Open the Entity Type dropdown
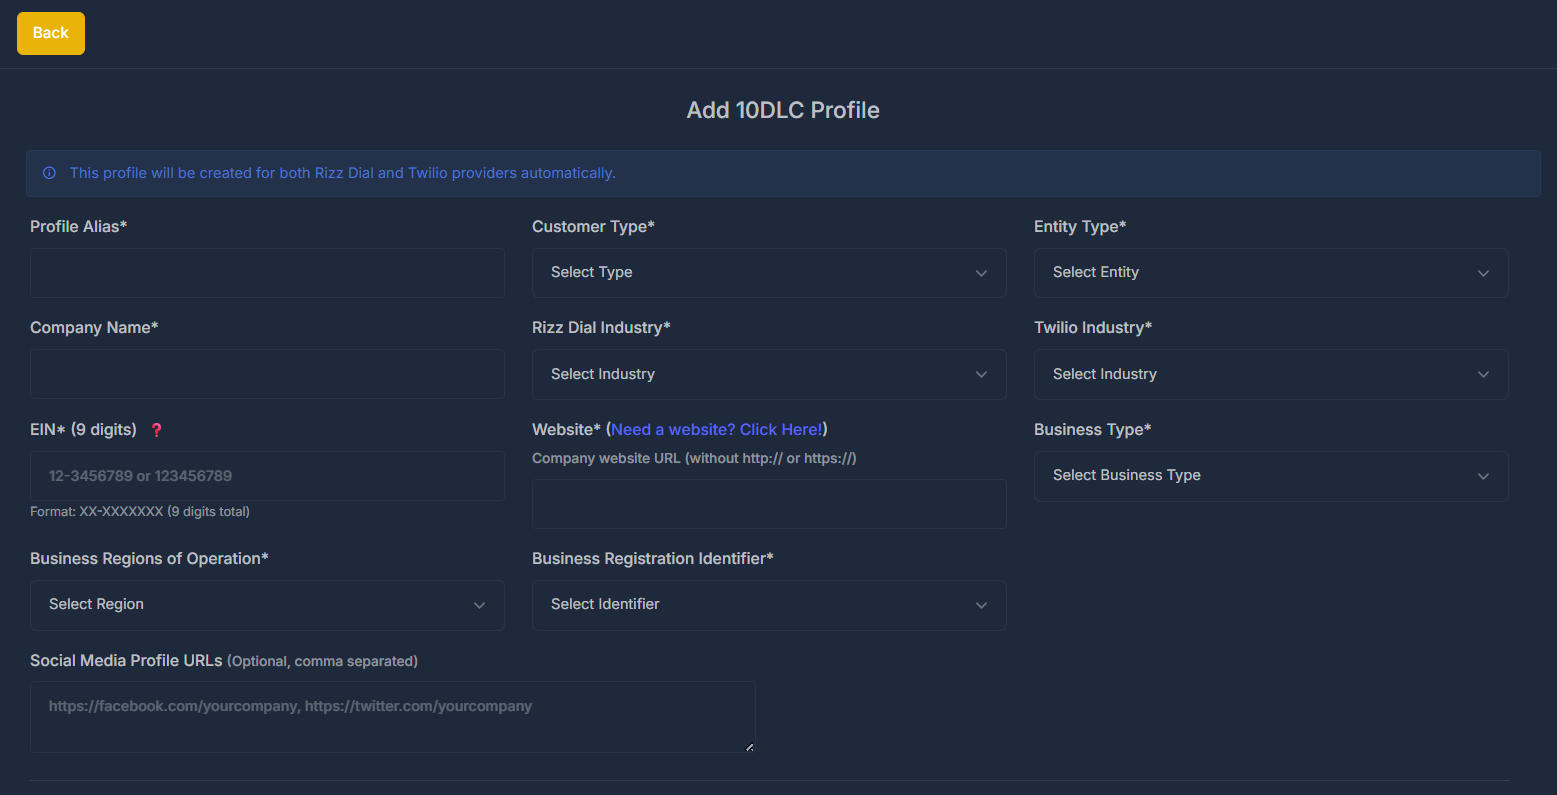The image size is (1557, 795). coord(1271,273)
